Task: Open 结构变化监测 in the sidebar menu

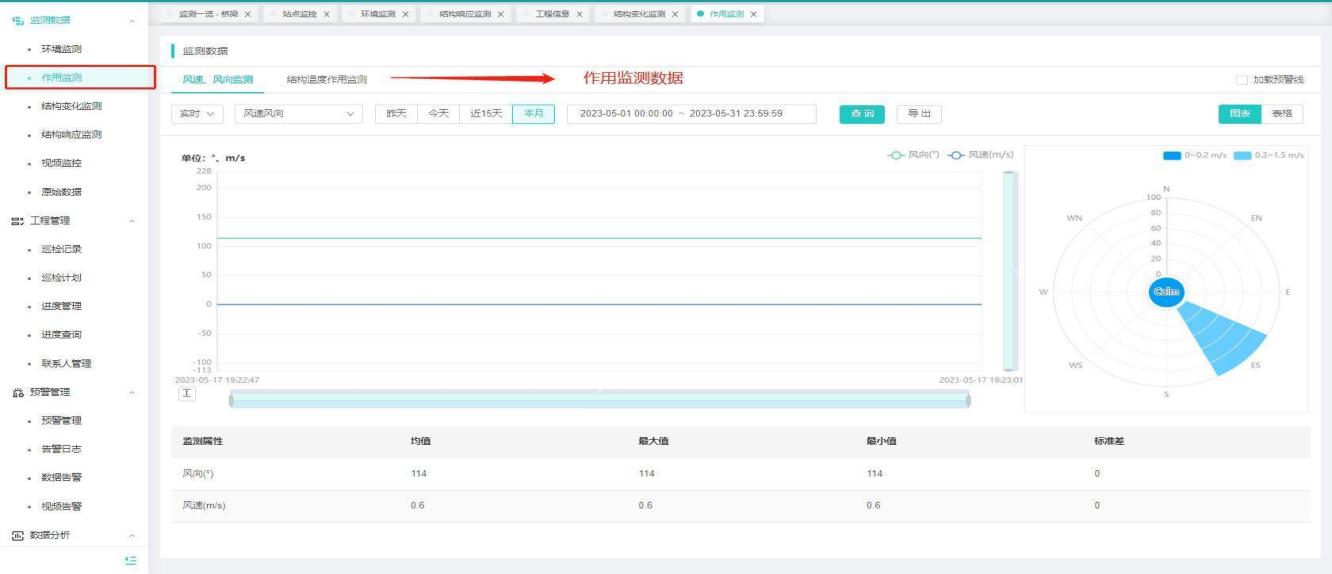Action: pos(71,106)
